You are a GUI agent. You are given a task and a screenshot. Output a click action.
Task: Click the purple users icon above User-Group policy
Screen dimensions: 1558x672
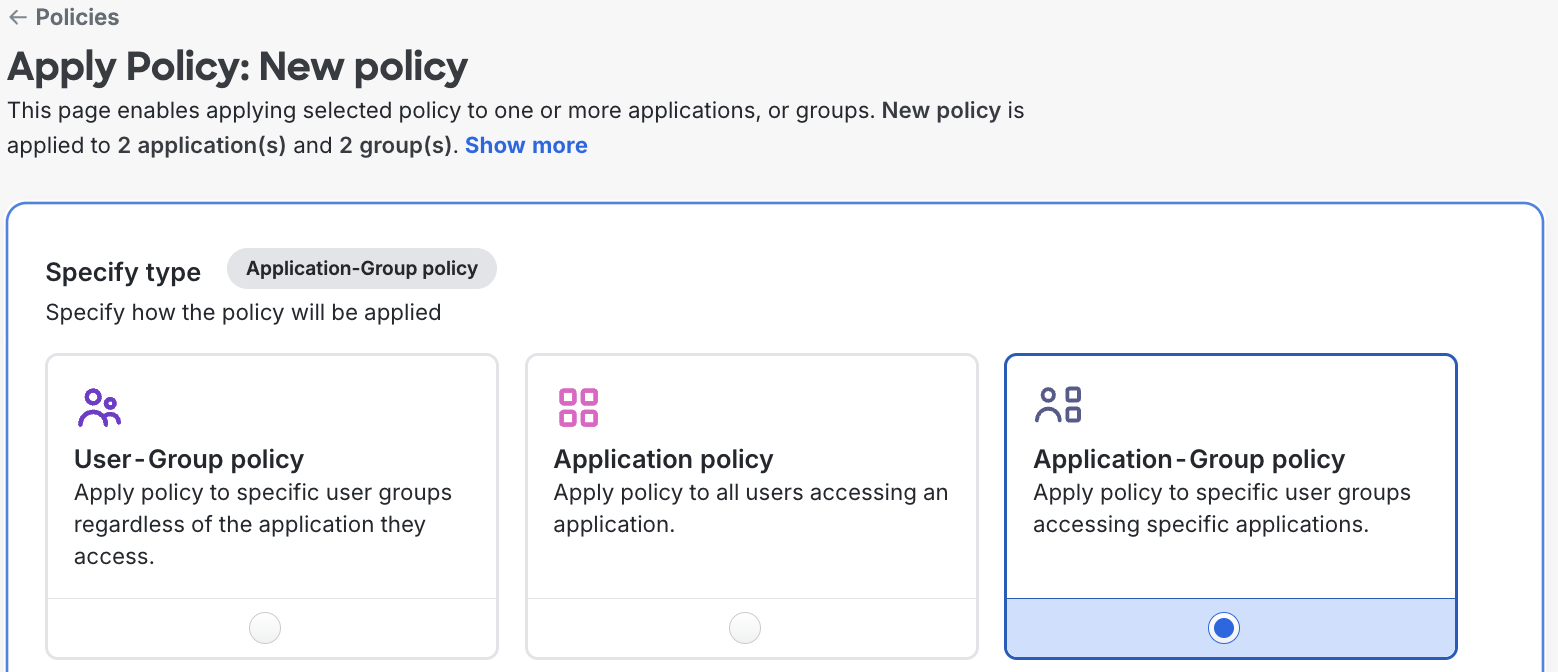pyautogui.click(x=99, y=406)
